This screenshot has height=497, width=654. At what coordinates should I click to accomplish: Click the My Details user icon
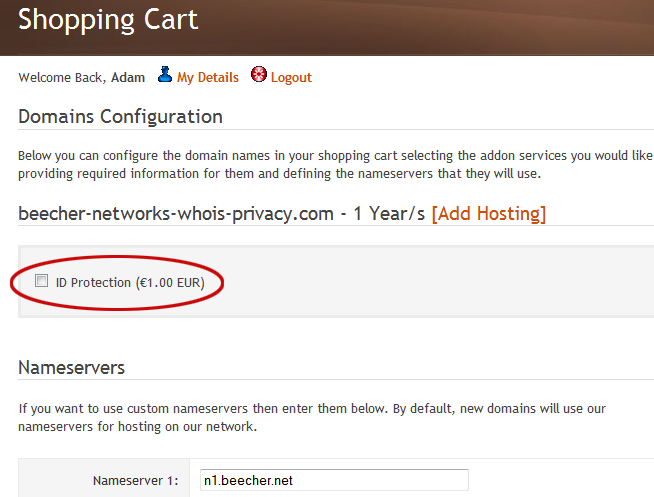(x=165, y=75)
